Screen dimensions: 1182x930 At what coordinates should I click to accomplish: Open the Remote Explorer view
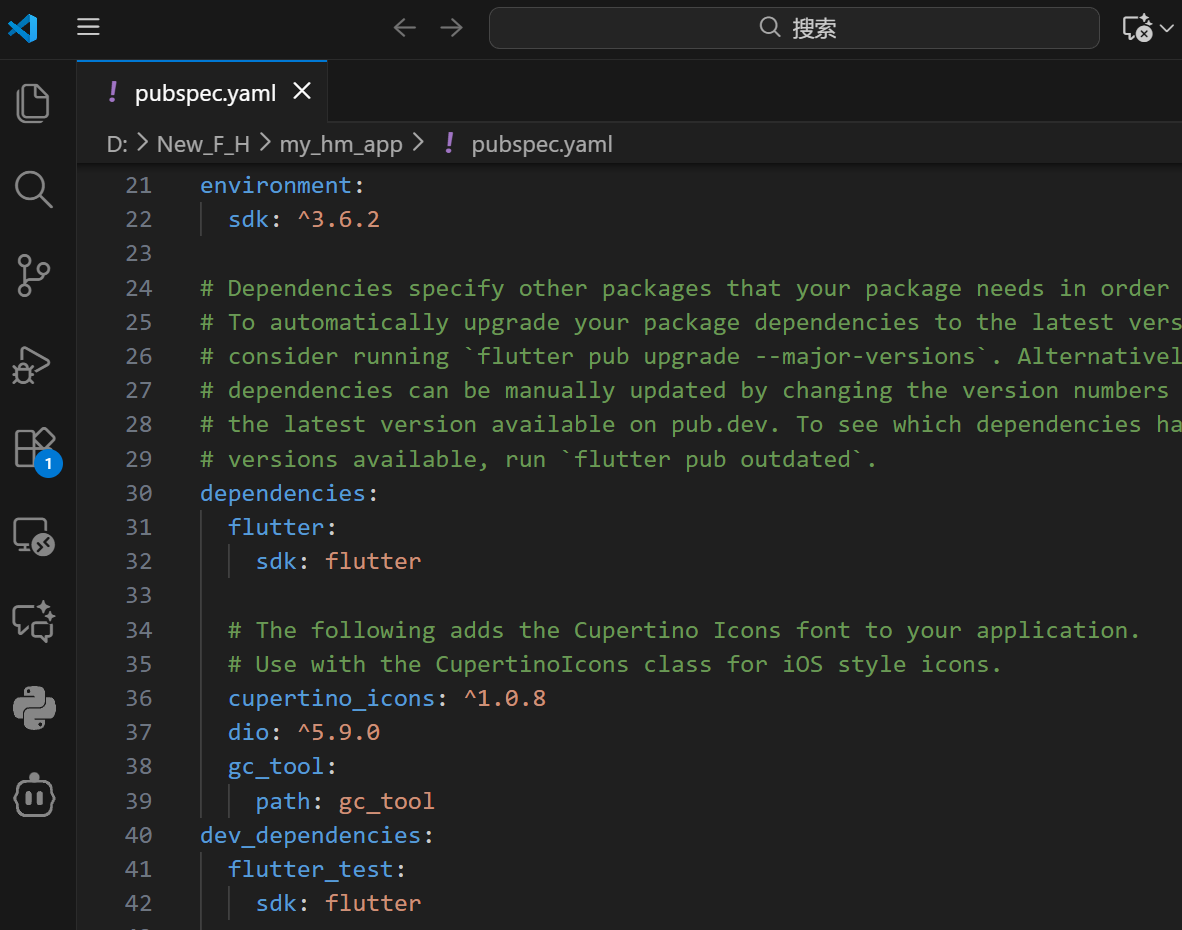(34, 536)
